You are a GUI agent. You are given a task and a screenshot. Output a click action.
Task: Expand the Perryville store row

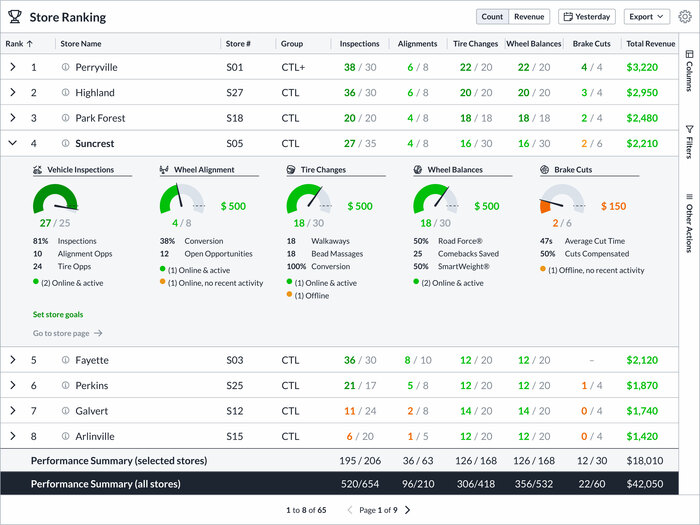point(13,67)
